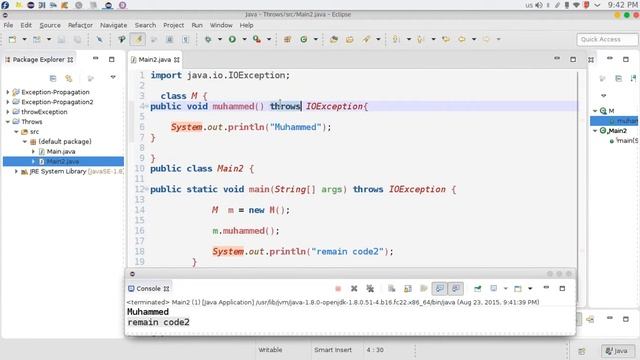Click the volume icon in system tray
Image resolution: width=640 pixels, height=360 pixels.
pyautogui.click(x=539, y=5)
